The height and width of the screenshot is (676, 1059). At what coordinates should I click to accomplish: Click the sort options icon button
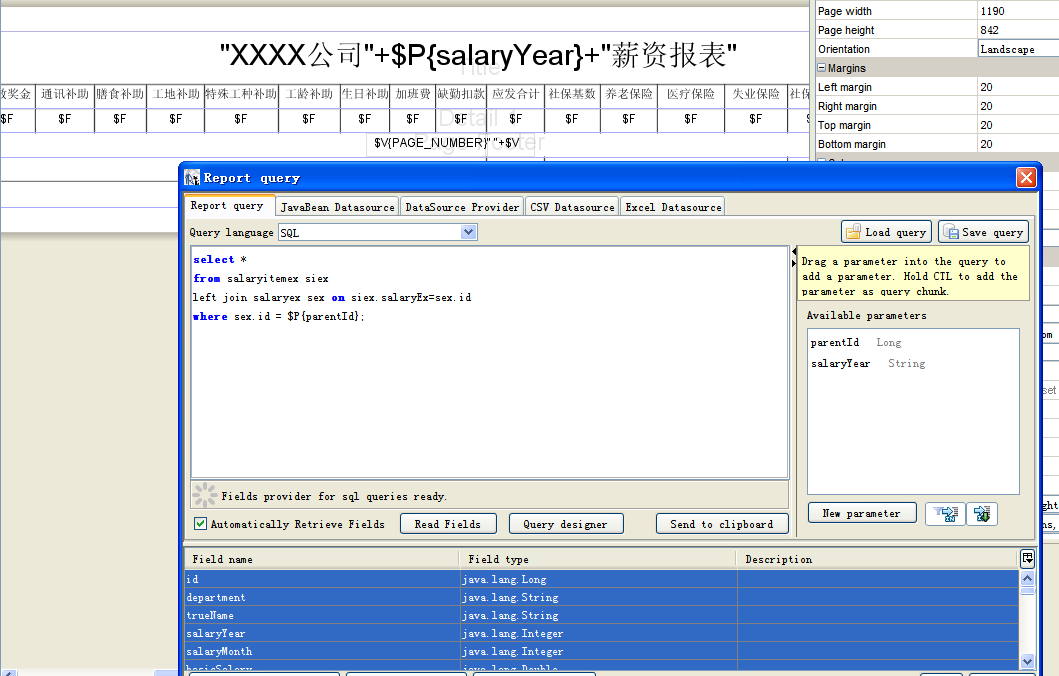[x=981, y=513]
